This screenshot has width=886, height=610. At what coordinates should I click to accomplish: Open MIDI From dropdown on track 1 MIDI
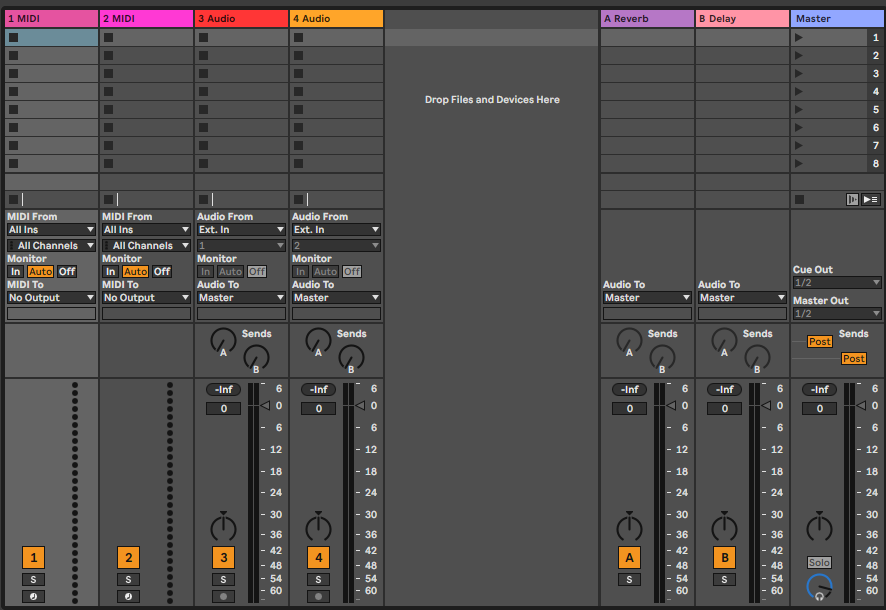click(51, 230)
